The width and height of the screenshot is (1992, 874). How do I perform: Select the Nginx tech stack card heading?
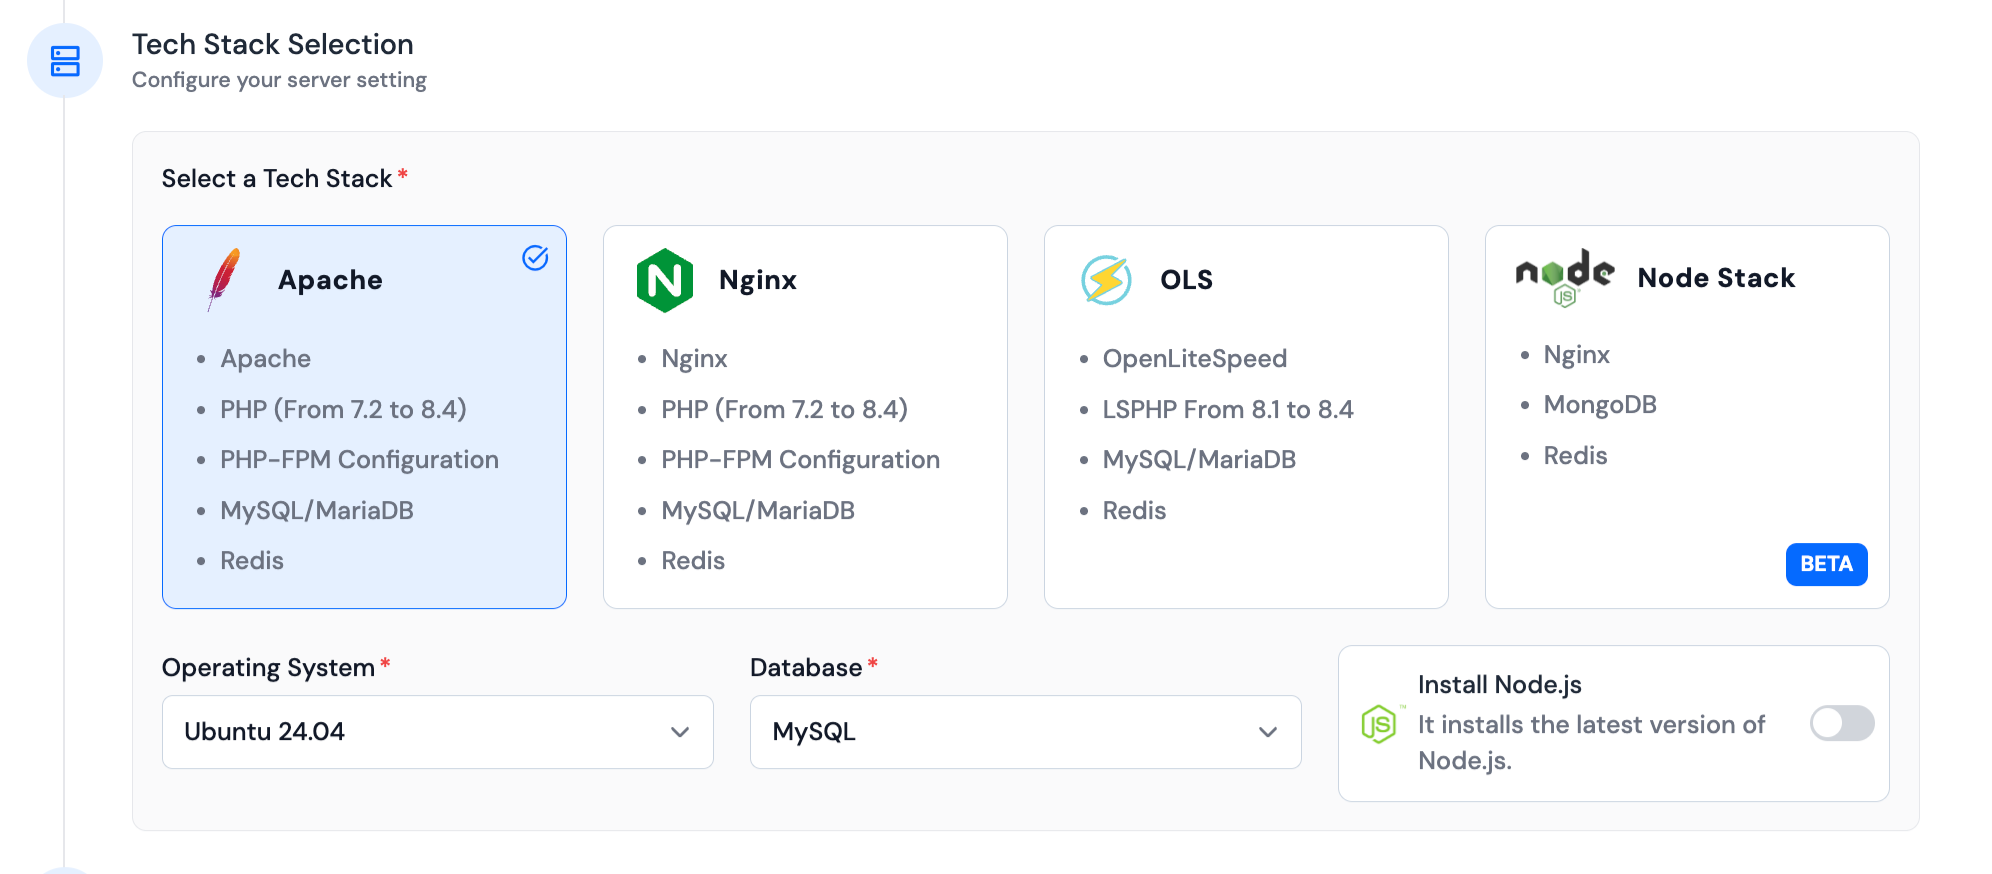[758, 280]
